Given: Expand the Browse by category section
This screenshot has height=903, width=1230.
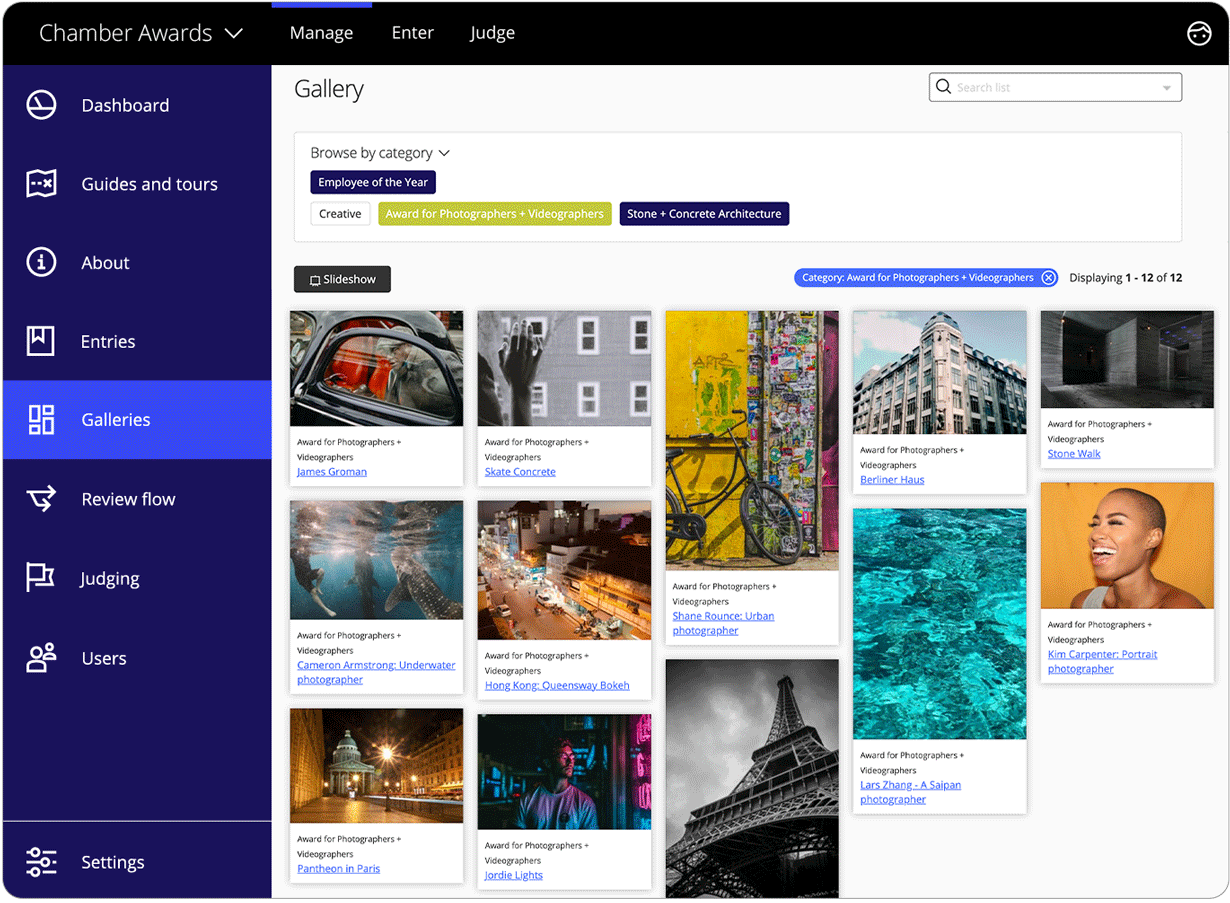Looking at the screenshot, I should click(x=380, y=152).
